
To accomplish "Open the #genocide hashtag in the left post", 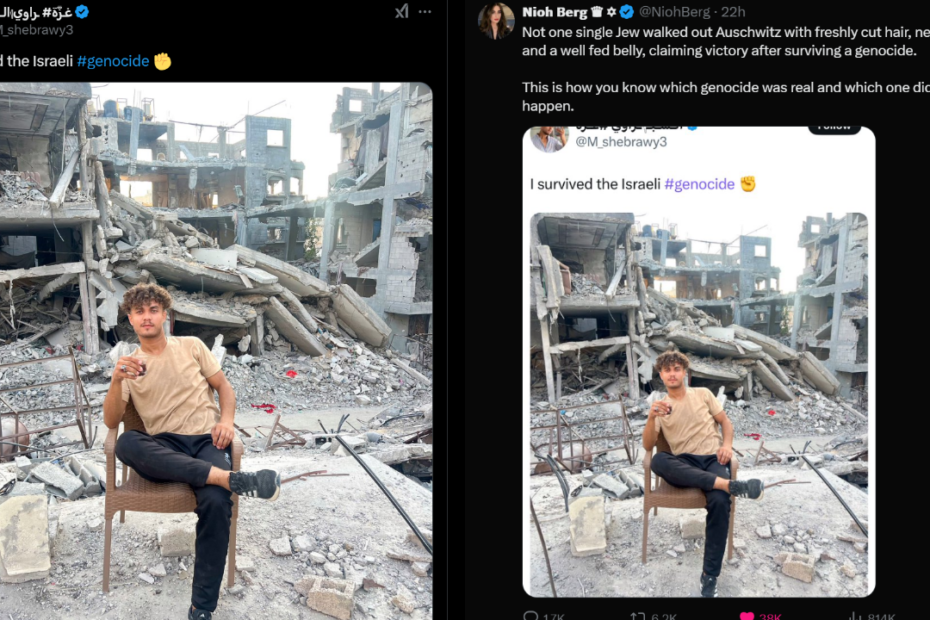I will [x=113, y=61].
